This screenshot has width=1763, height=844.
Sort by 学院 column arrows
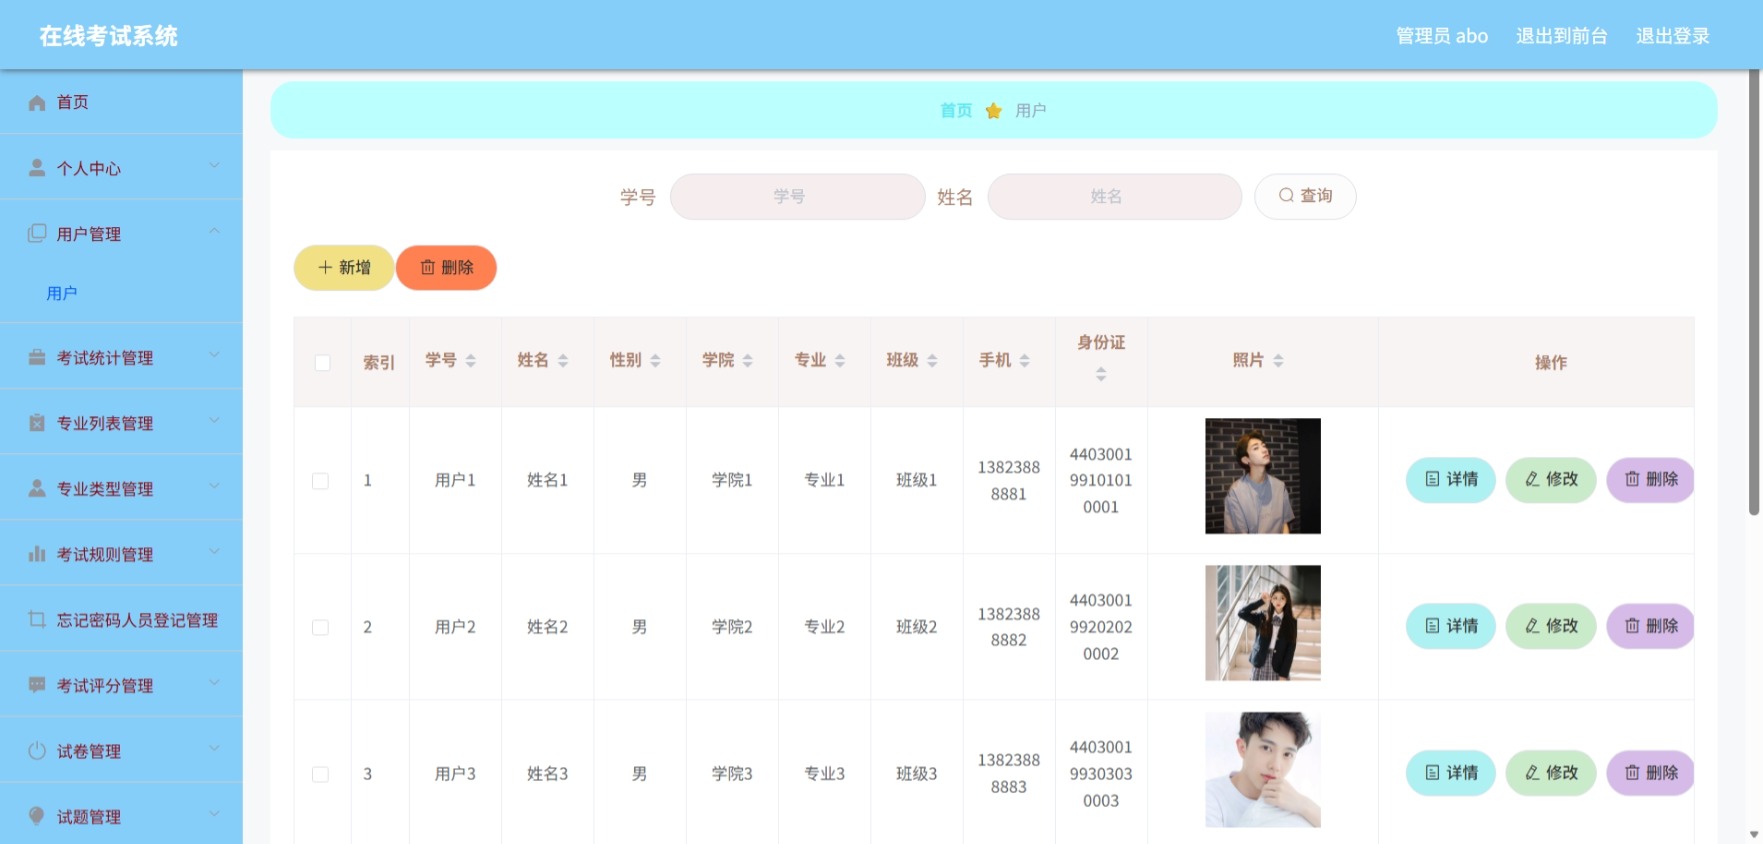click(748, 361)
